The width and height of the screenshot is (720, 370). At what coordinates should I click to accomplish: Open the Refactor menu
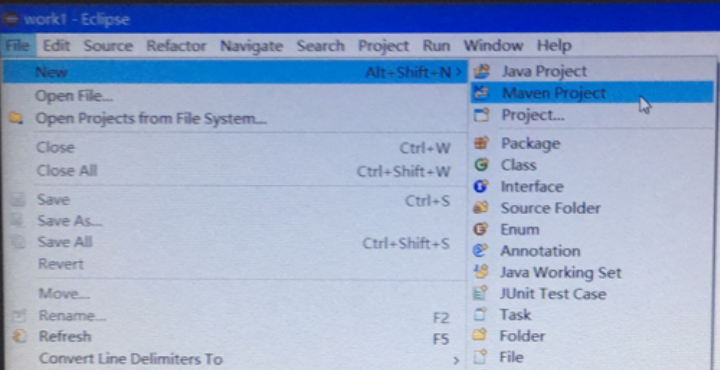tap(176, 46)
